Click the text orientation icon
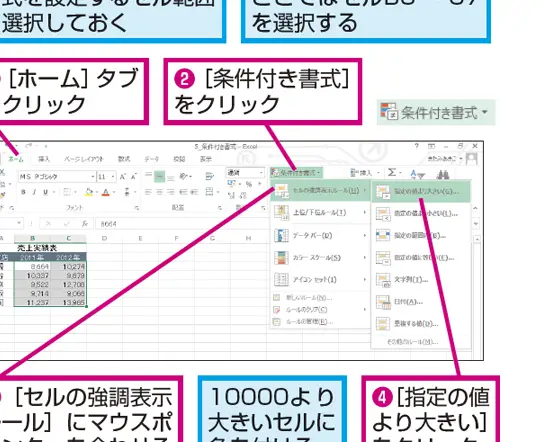Viewport: 540px width, 442px height. pyautogui.click(x=184, y=177)
